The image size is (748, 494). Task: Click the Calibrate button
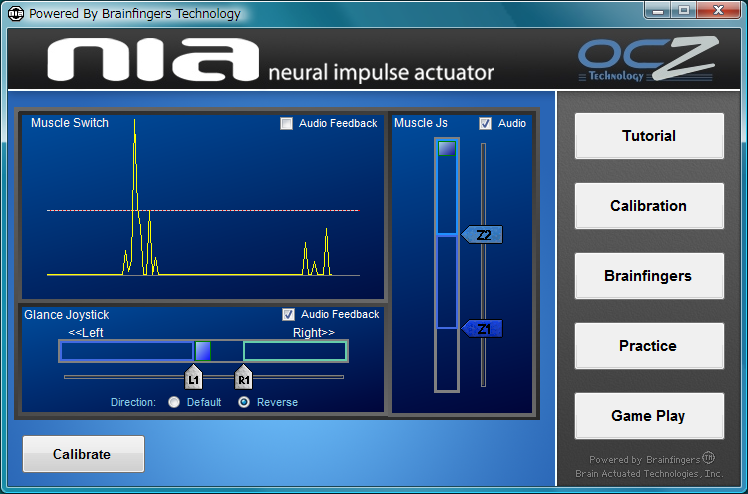click(83, 454)
